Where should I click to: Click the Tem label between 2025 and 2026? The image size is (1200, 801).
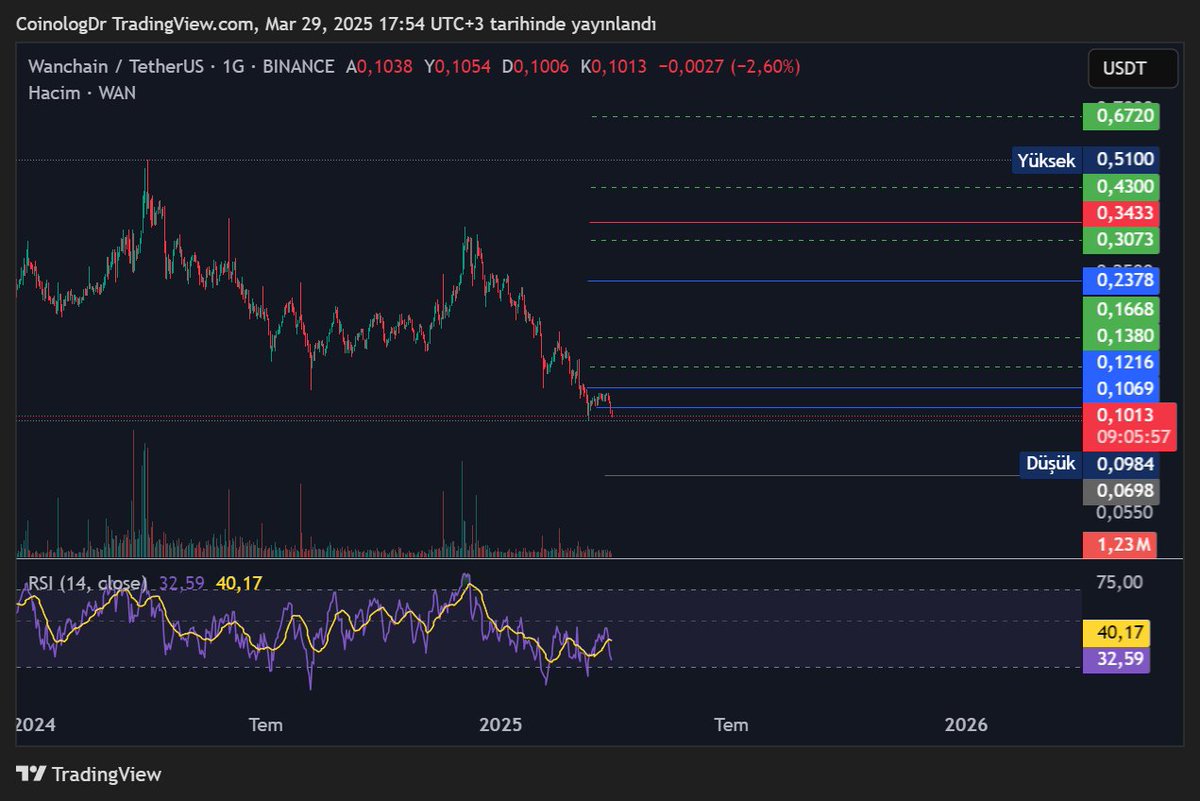[x=731, y=725]
